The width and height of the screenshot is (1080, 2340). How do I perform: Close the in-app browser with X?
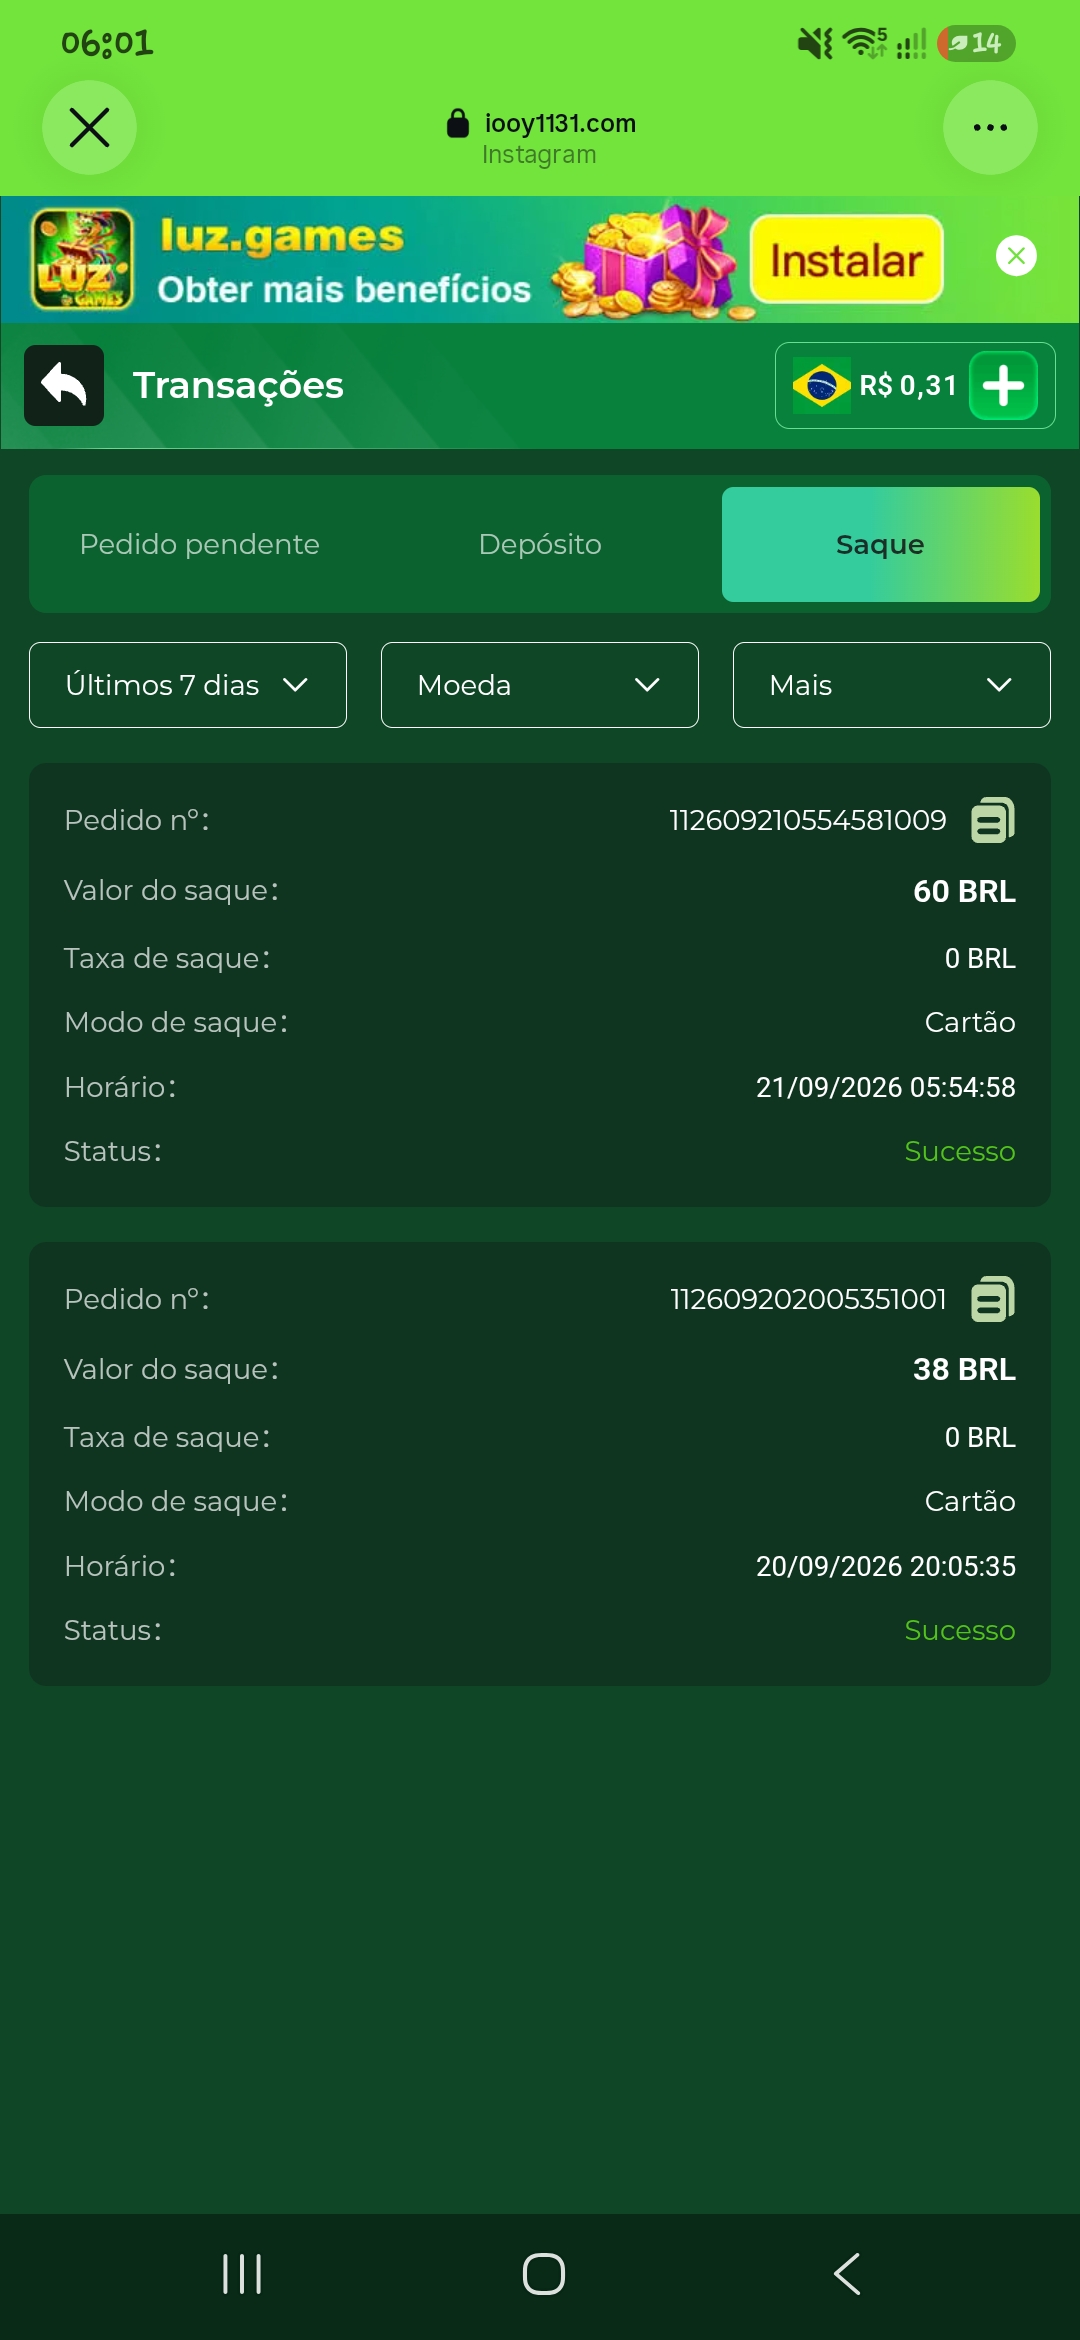click(89, 127)
